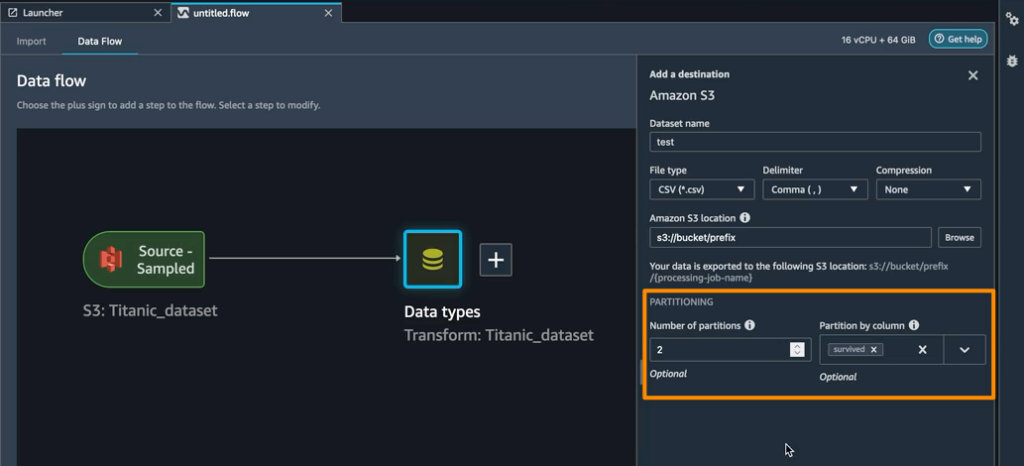Switch to the Launcher tab
The image size is (1024, 466).
point(86,12)
